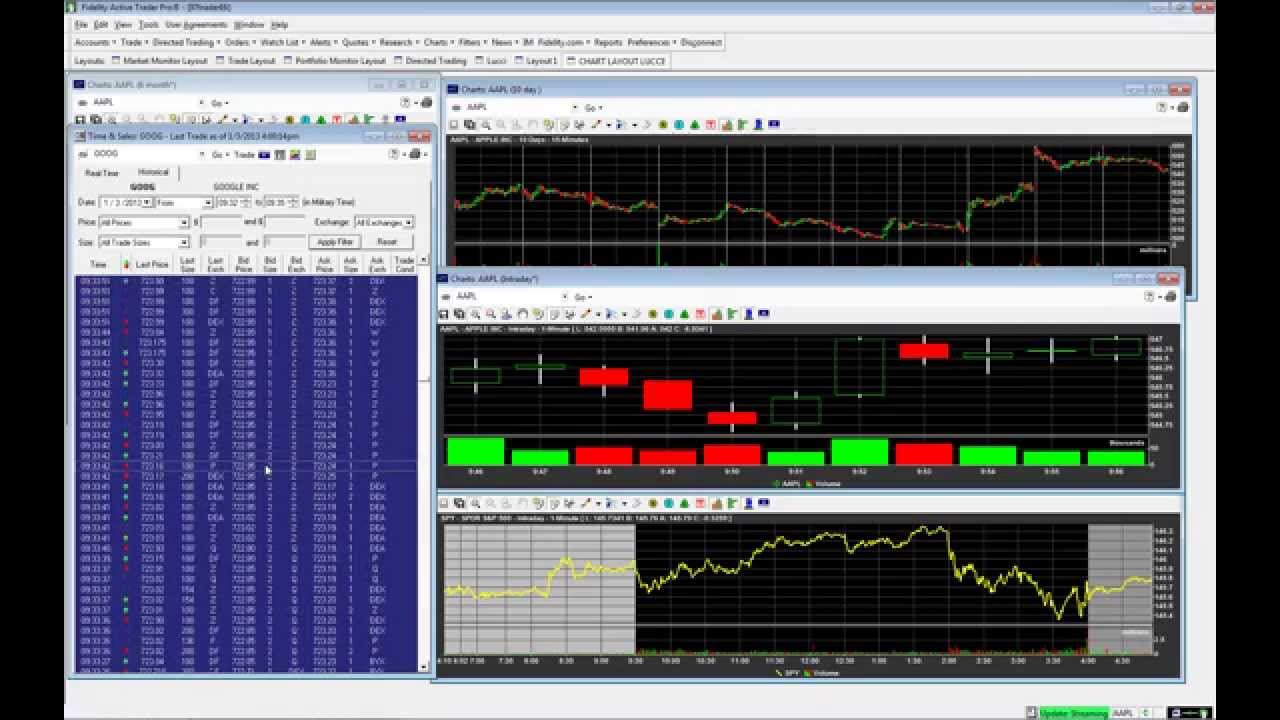Viewport: 1280px width, 720px height.
Task: Open the From time-range dropdown
Action: (208, 203)
